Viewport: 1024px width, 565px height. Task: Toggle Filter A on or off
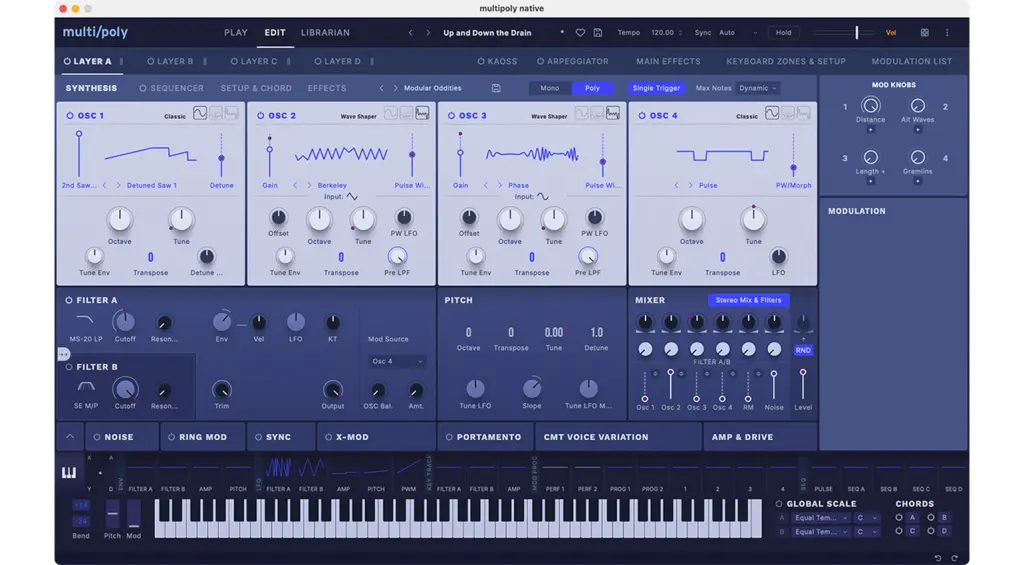point(69,300)
